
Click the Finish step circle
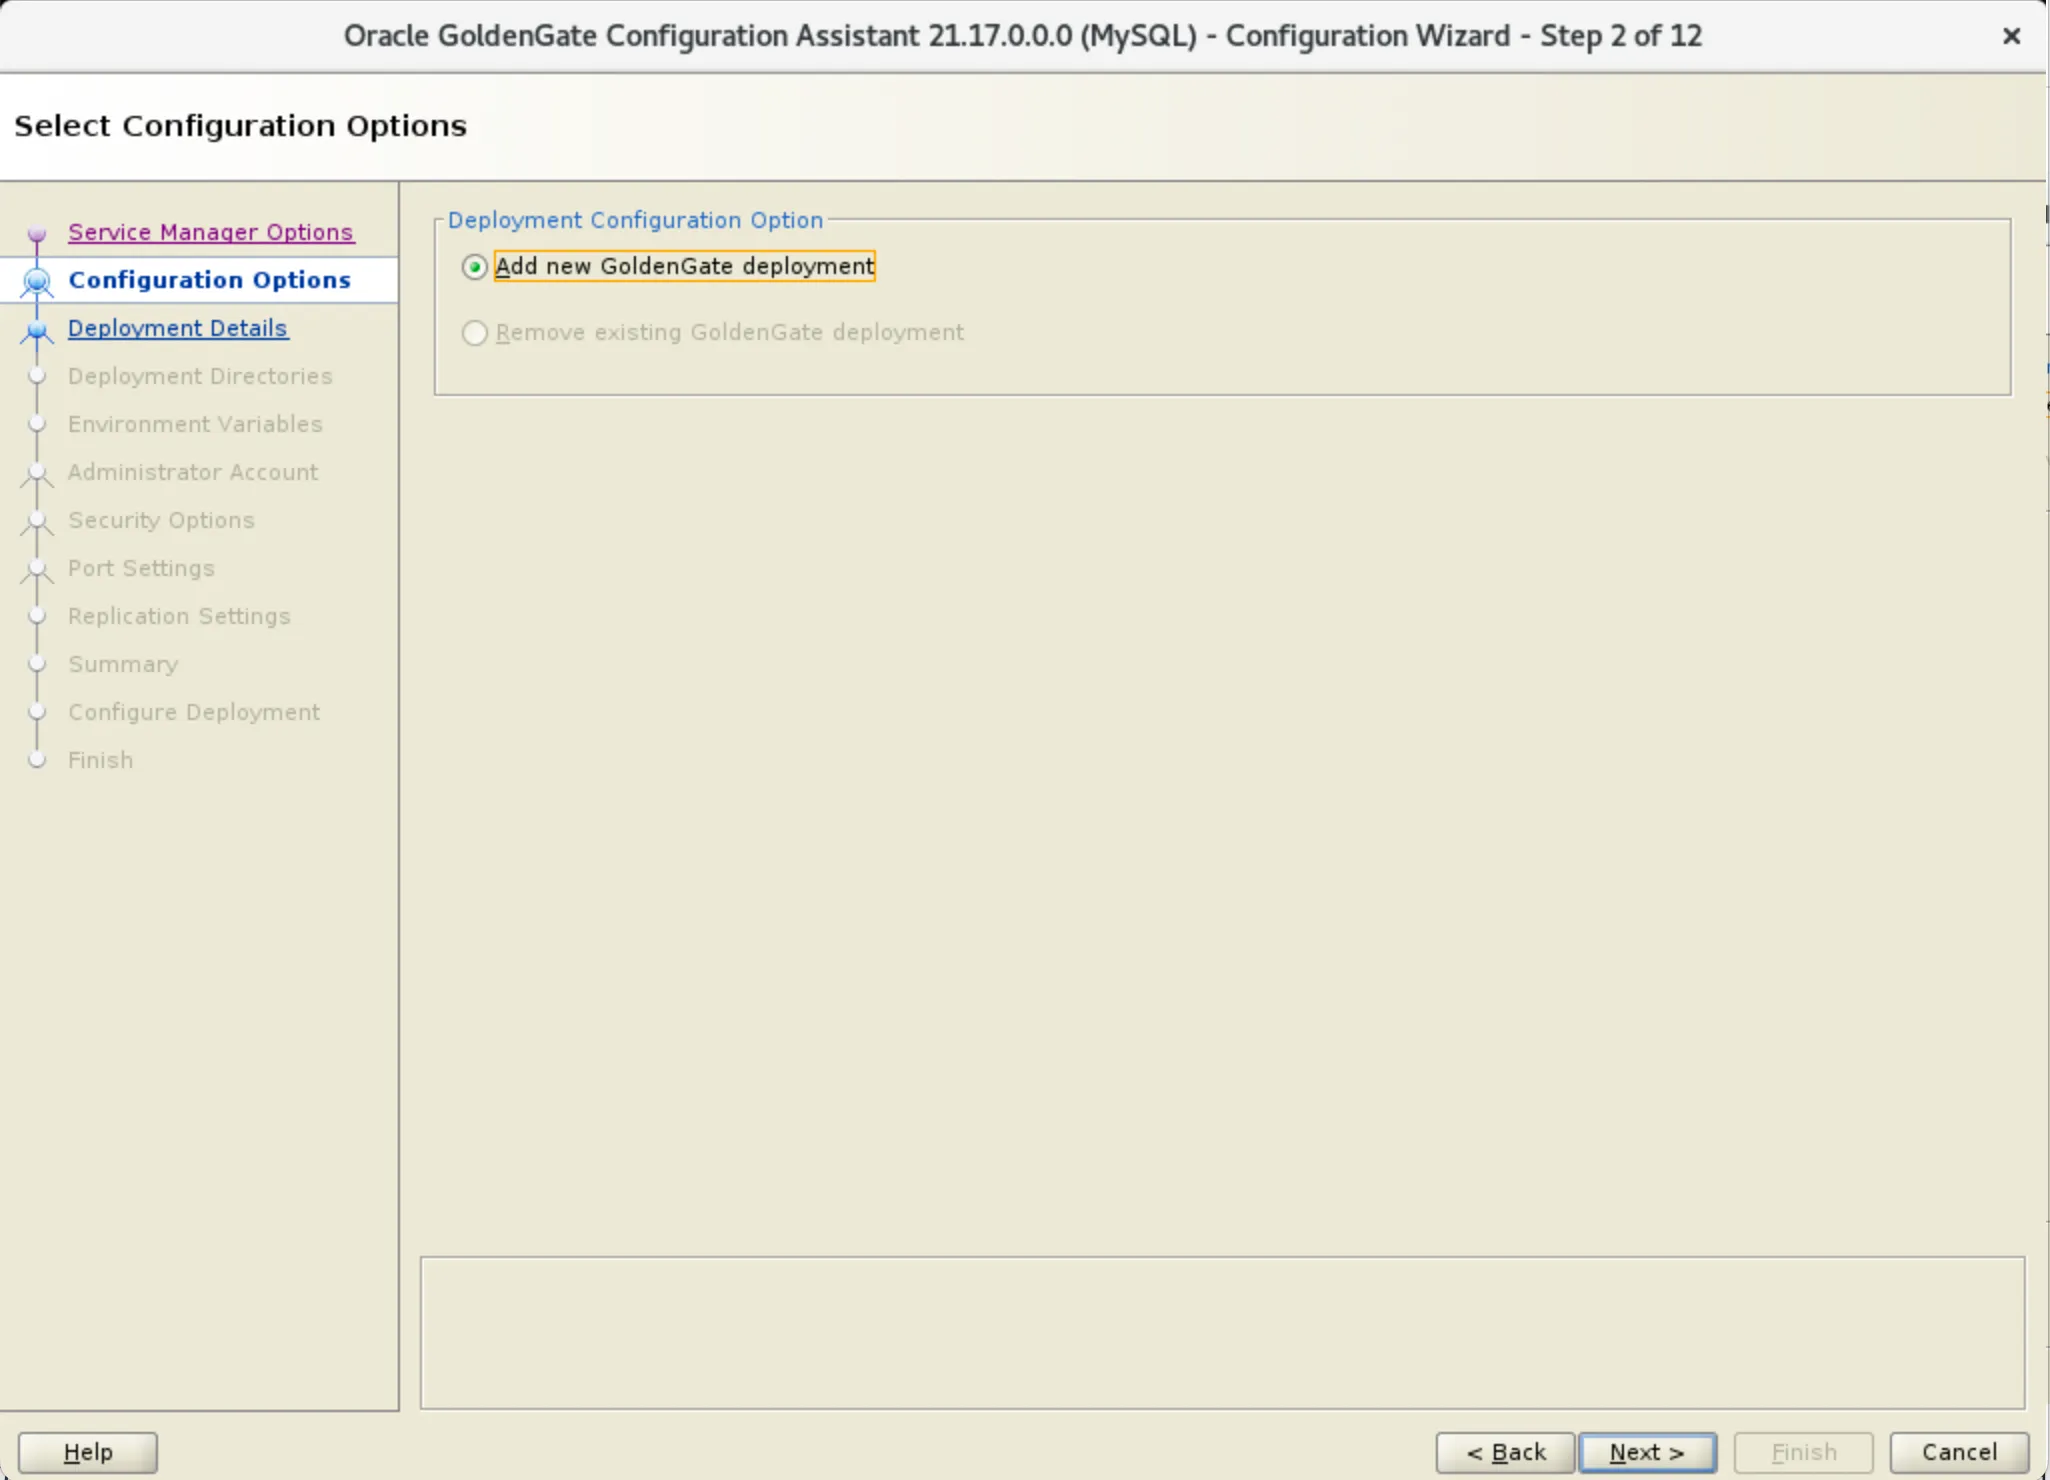click(x=37, y=760)
